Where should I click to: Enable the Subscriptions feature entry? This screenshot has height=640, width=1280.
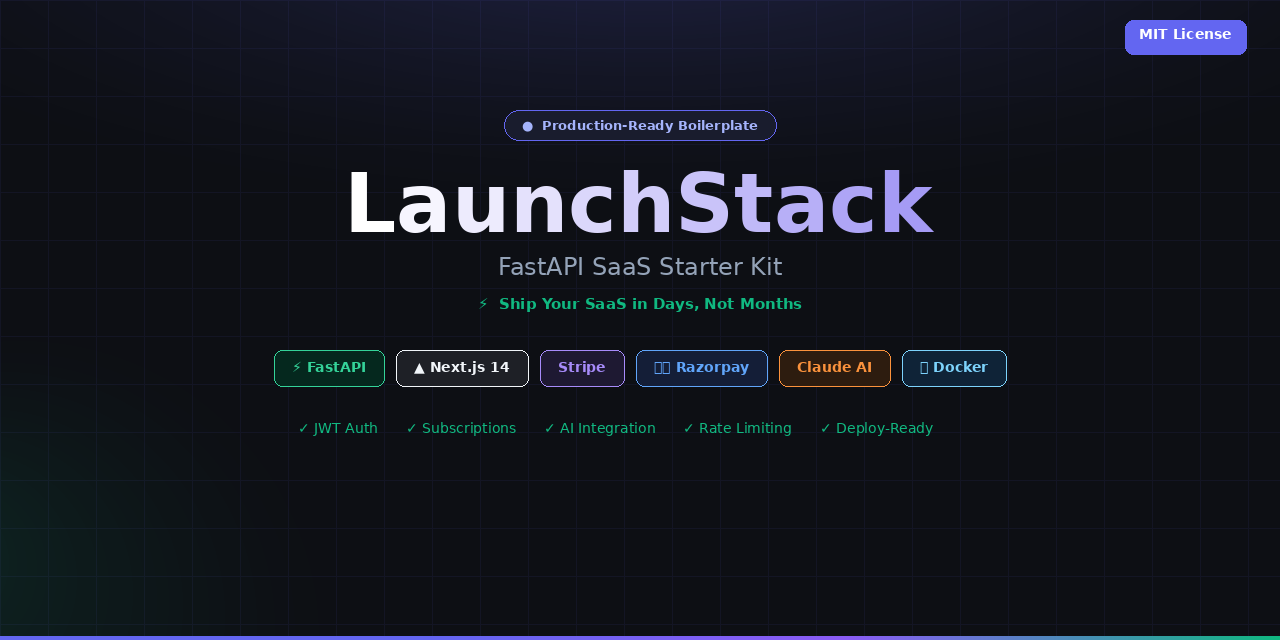[461, 428]
